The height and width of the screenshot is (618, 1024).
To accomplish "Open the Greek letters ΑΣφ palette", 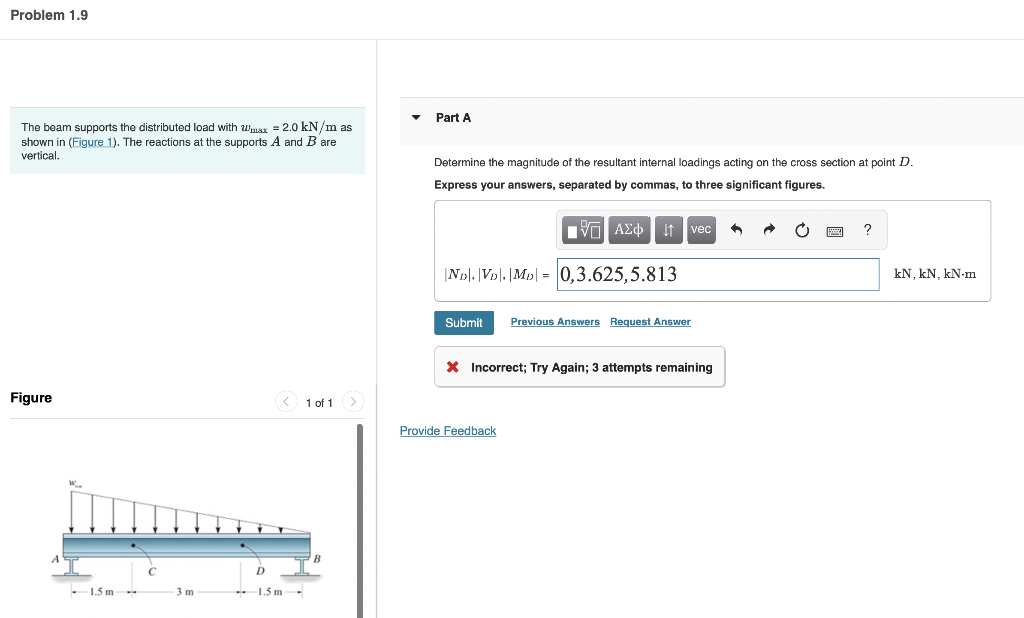I will (628, 229).
